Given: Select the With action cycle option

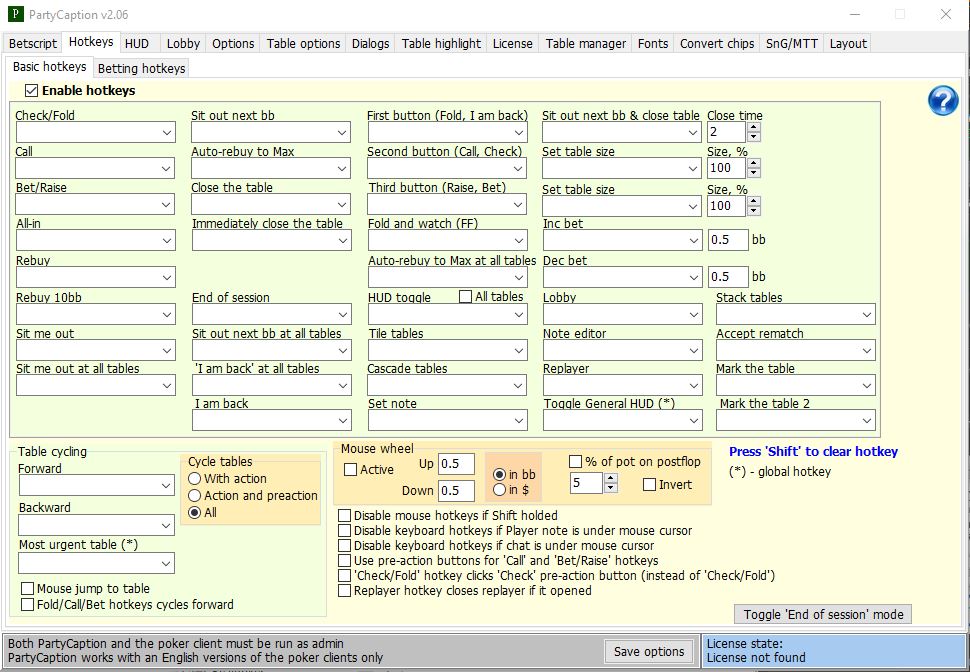Looking at the screenshot, I should (x=195, y=478).
